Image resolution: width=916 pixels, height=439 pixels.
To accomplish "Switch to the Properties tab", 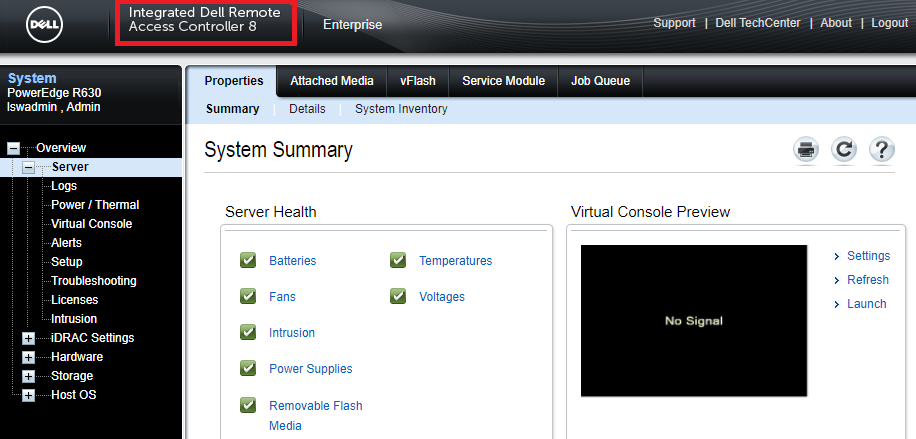I will [x=234, y=81].
